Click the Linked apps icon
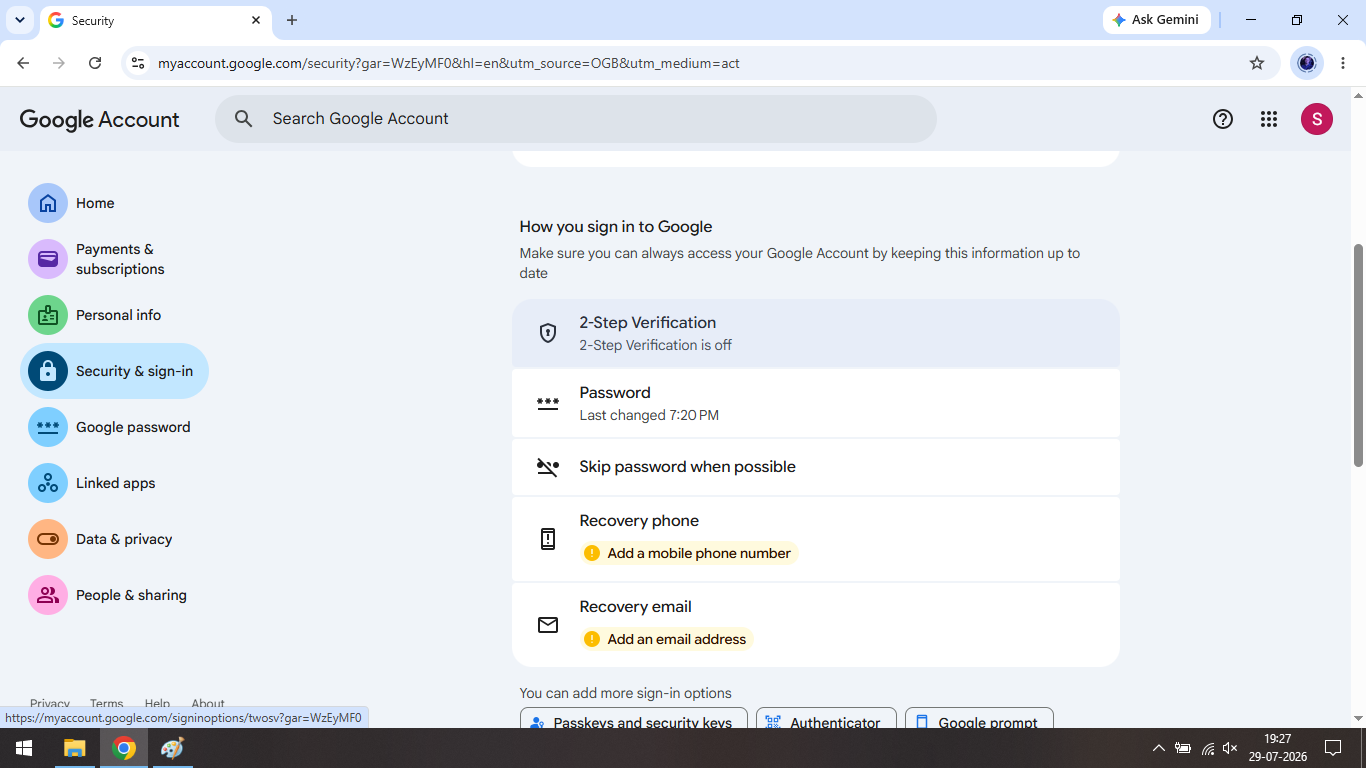 point(48,483)
